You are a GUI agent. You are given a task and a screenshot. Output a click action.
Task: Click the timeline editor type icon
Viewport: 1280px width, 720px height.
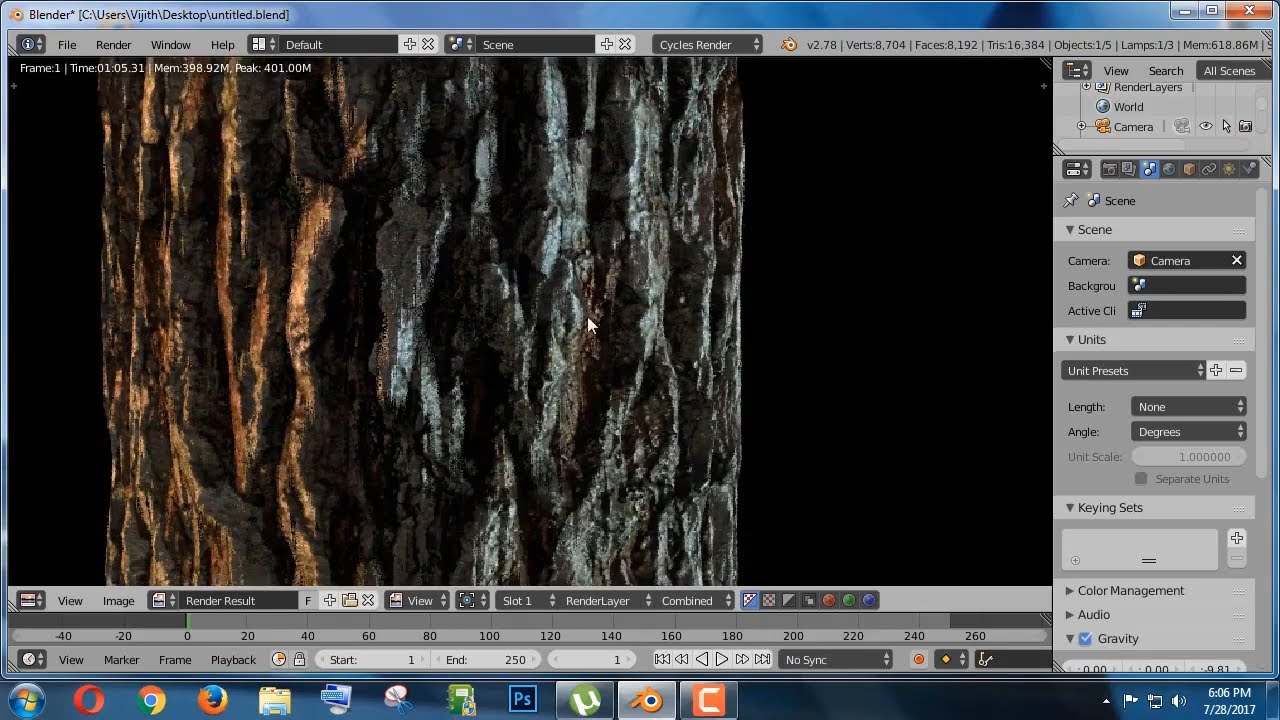pyautogui.click(x=32, y=659)
